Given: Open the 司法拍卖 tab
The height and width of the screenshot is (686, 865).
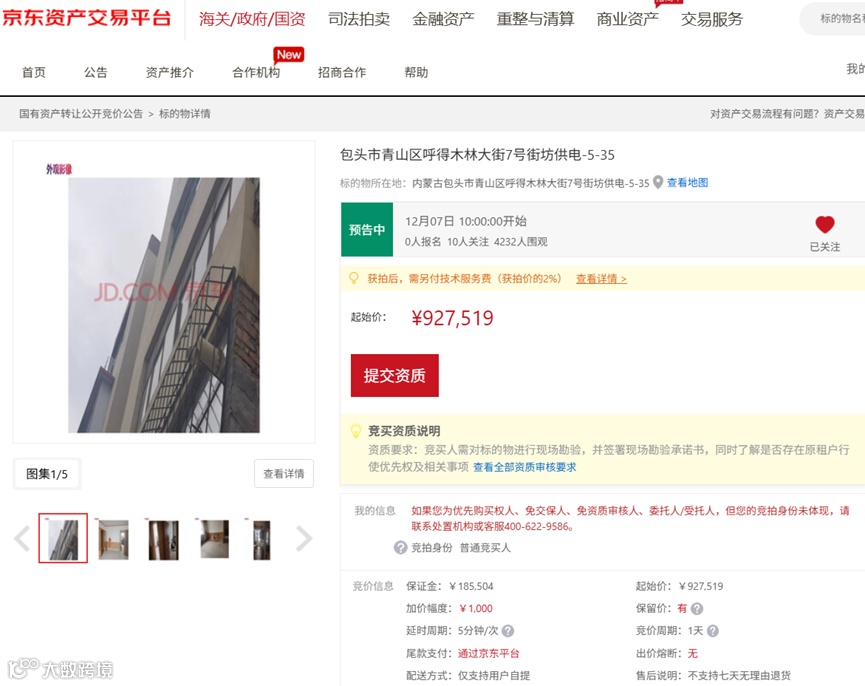Looking at the screenshot, I should 359,19.
